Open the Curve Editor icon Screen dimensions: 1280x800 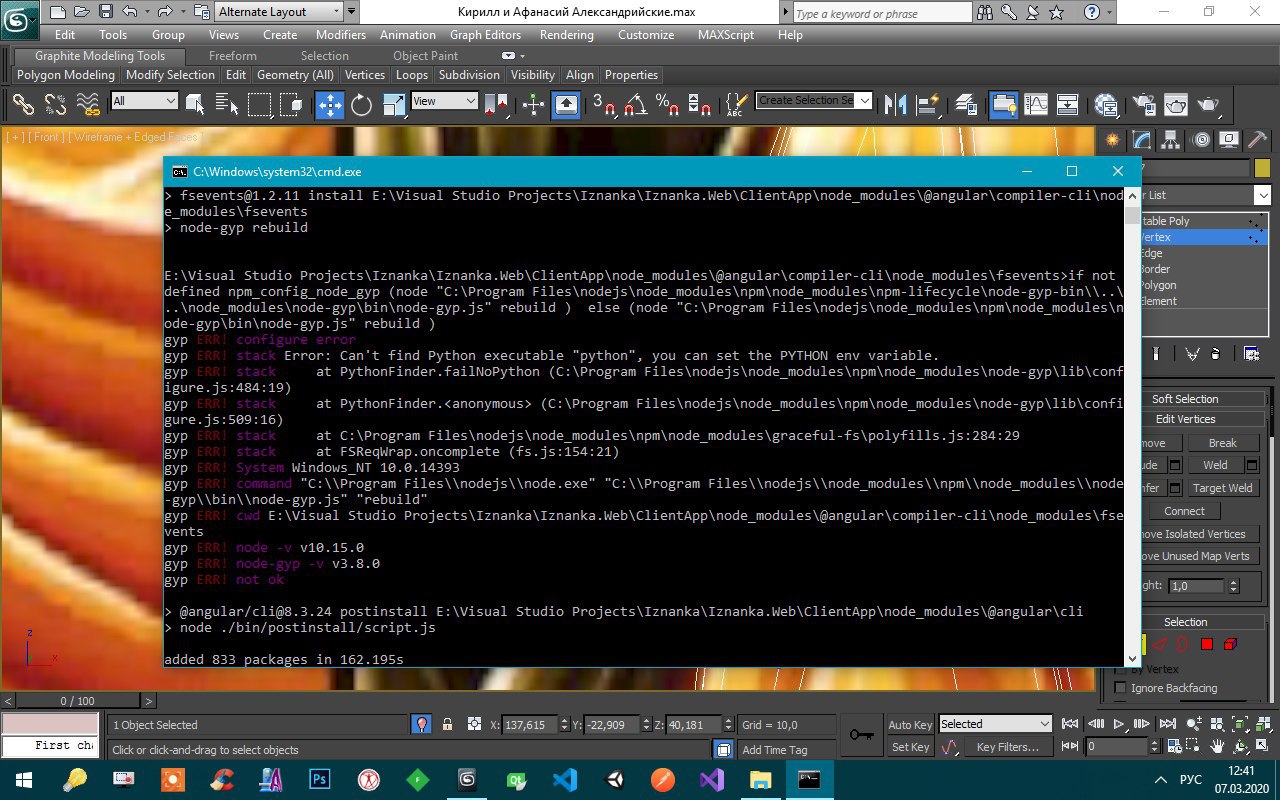(1035, 104)
